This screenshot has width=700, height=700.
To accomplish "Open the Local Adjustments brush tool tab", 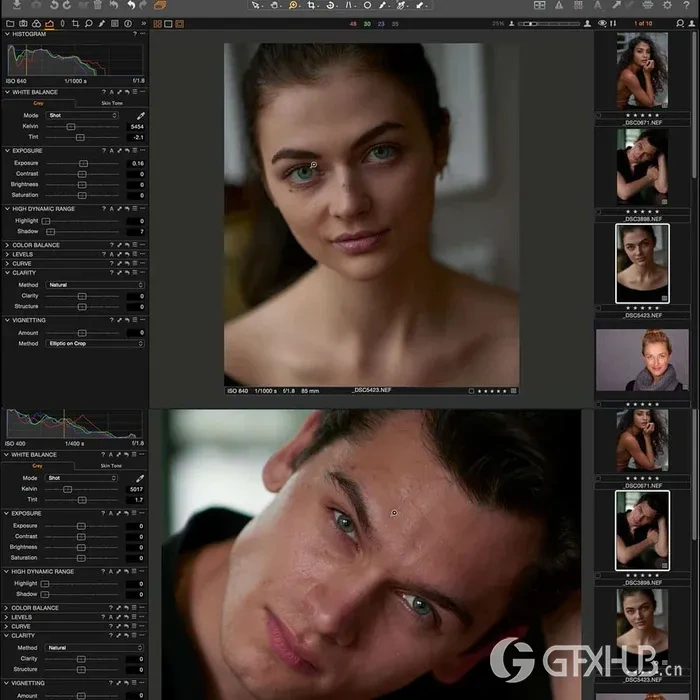I will point(102,24).
